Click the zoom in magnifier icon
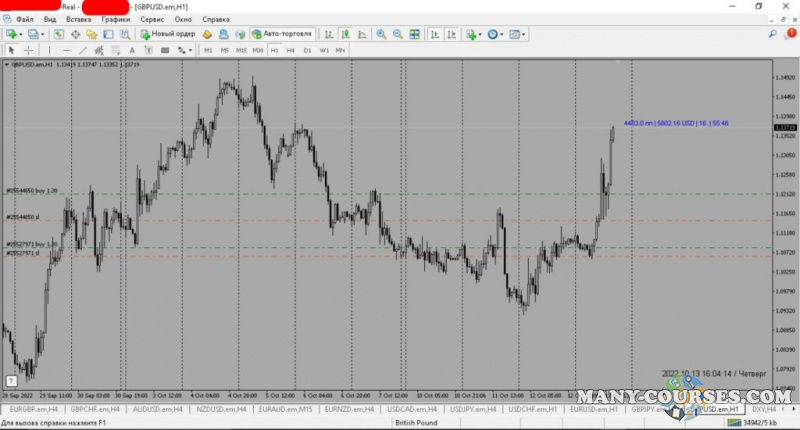 [x=381, y=34]
